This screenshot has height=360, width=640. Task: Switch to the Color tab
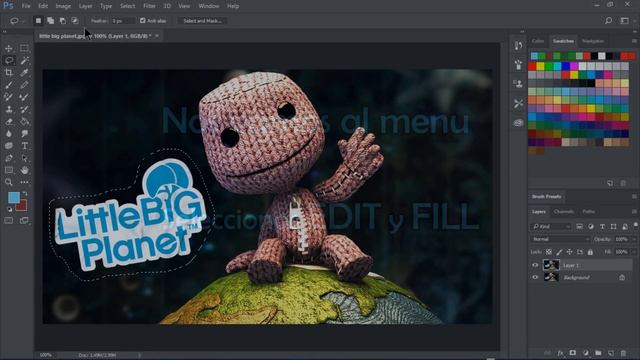[x=538, y=41]
